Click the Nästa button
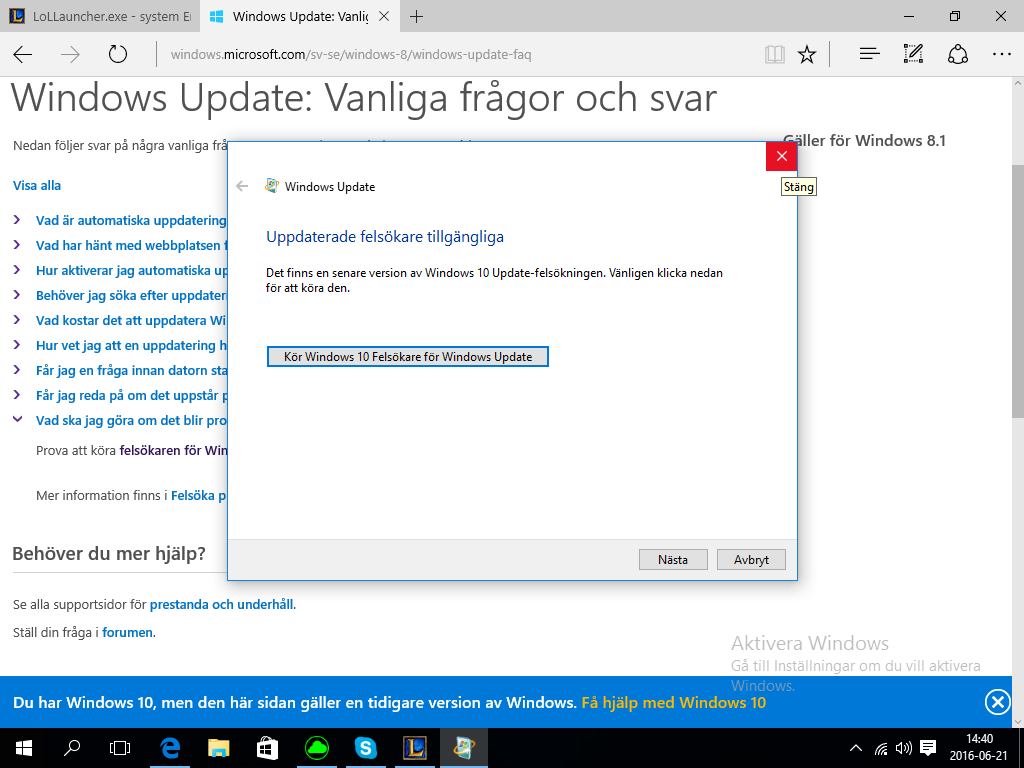The width and height of the screenshot is (1024, 768). click(x=673, y=560)
